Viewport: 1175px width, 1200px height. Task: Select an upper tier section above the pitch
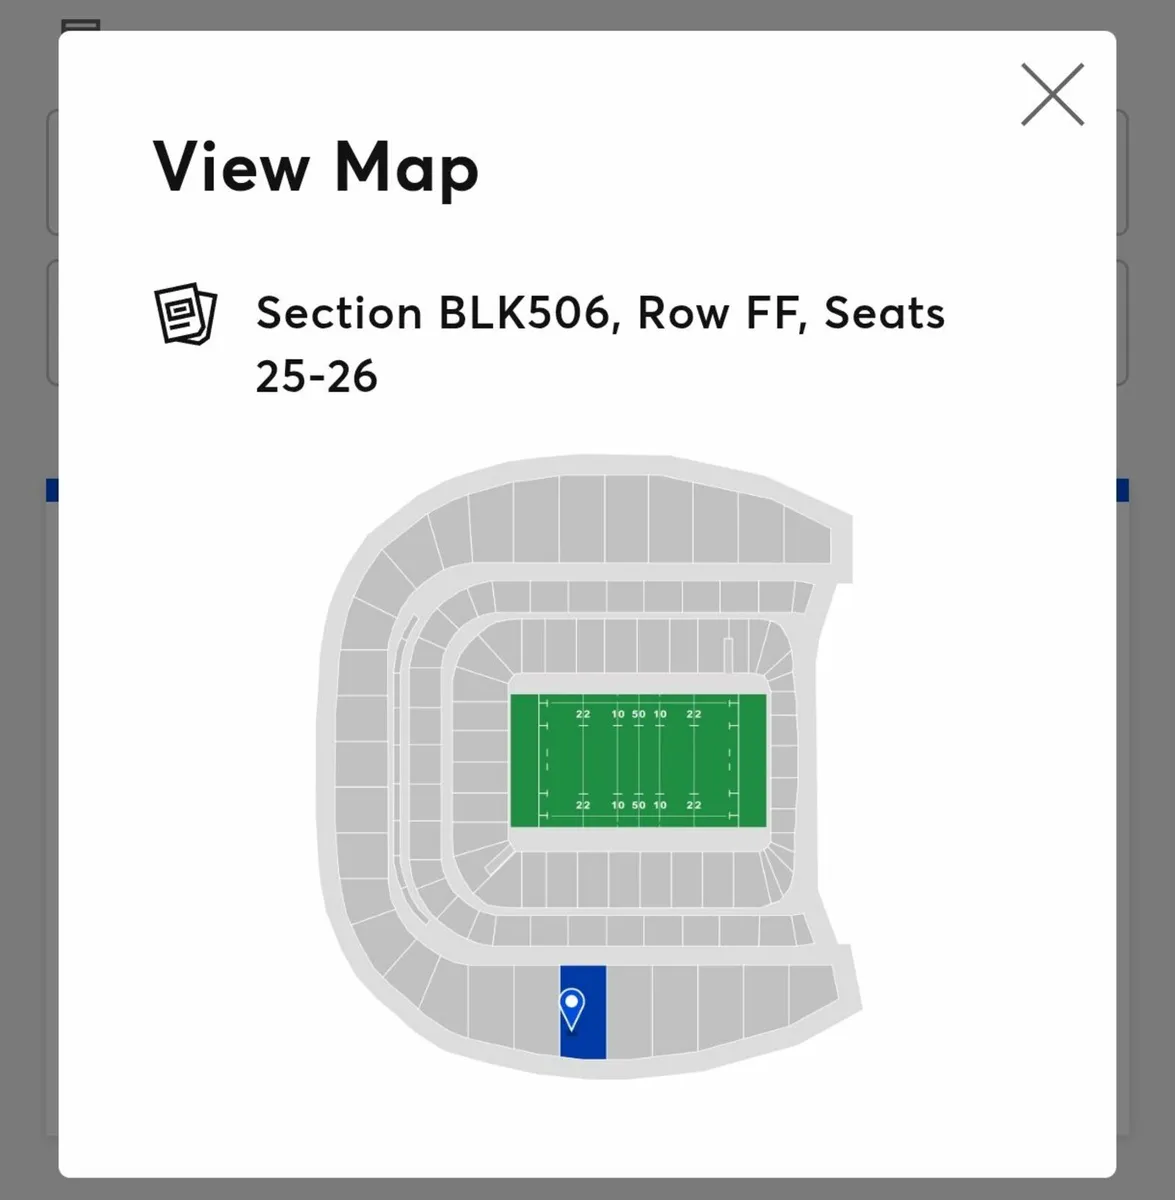tap(627, 516)
